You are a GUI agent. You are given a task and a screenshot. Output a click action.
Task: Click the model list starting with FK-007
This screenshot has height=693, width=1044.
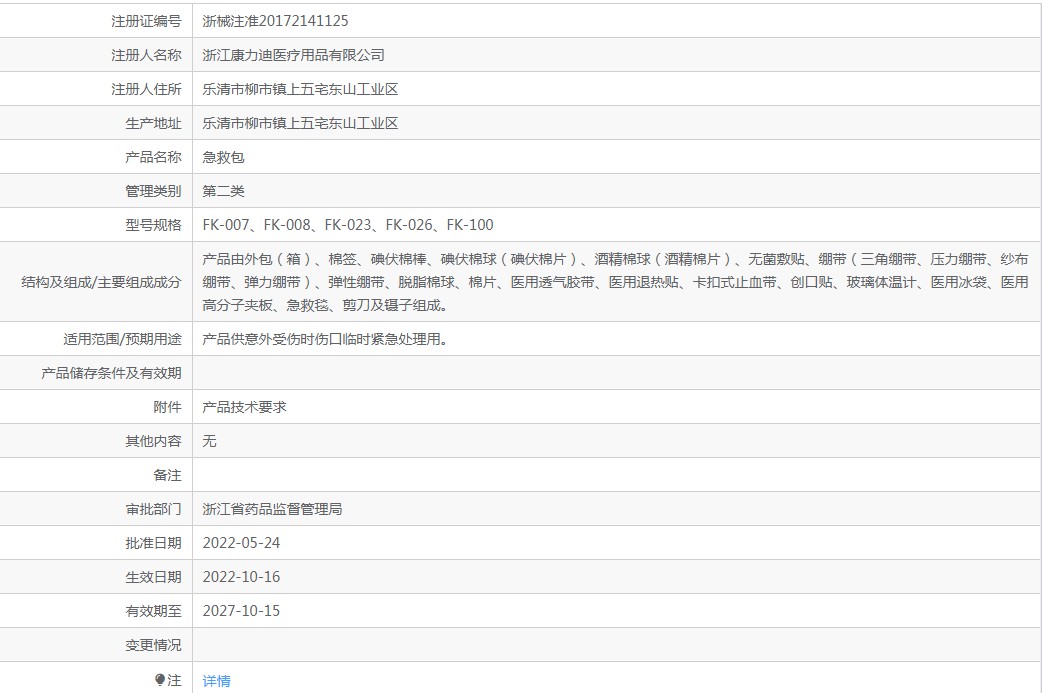click(347, 225)
